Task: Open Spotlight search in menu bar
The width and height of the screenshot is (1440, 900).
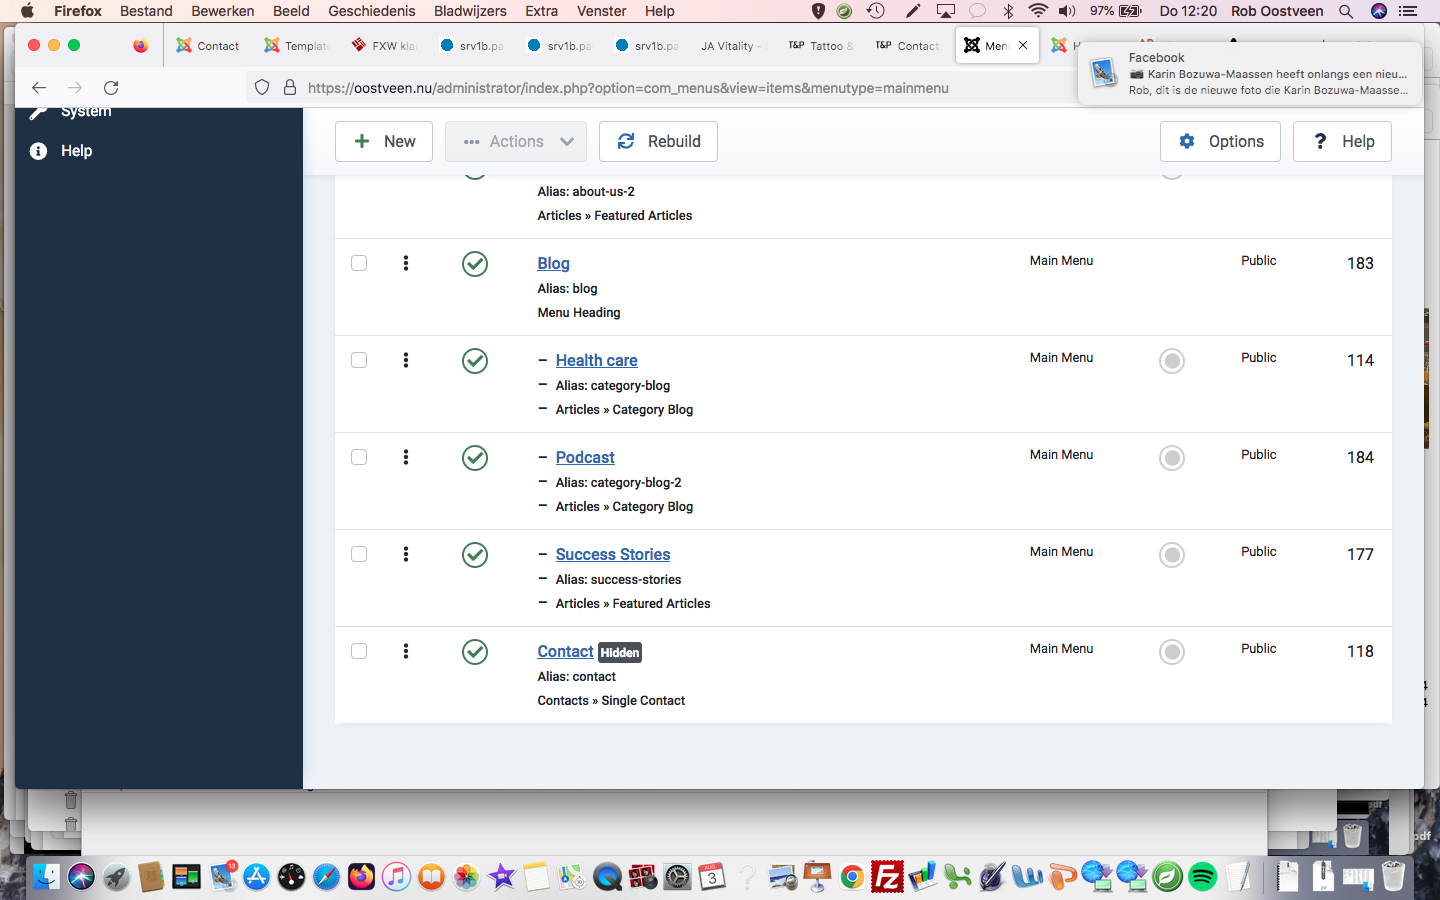Action: click(1346, 11)
